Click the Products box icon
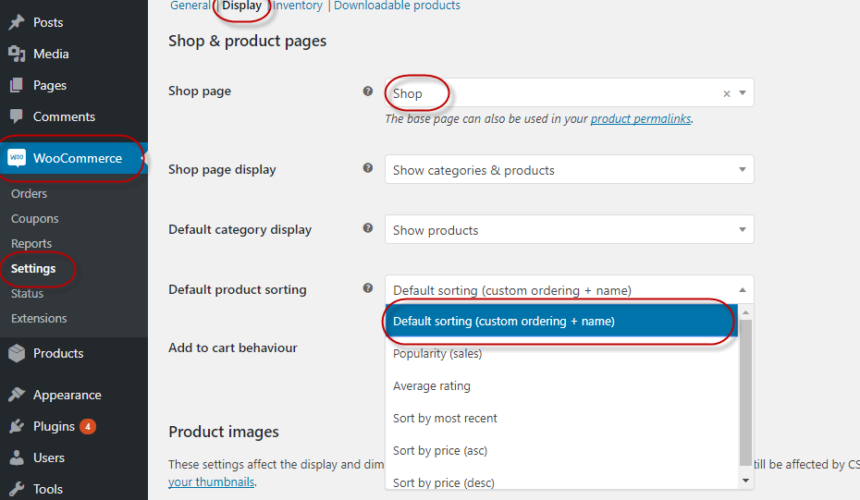 click(16, 353)
